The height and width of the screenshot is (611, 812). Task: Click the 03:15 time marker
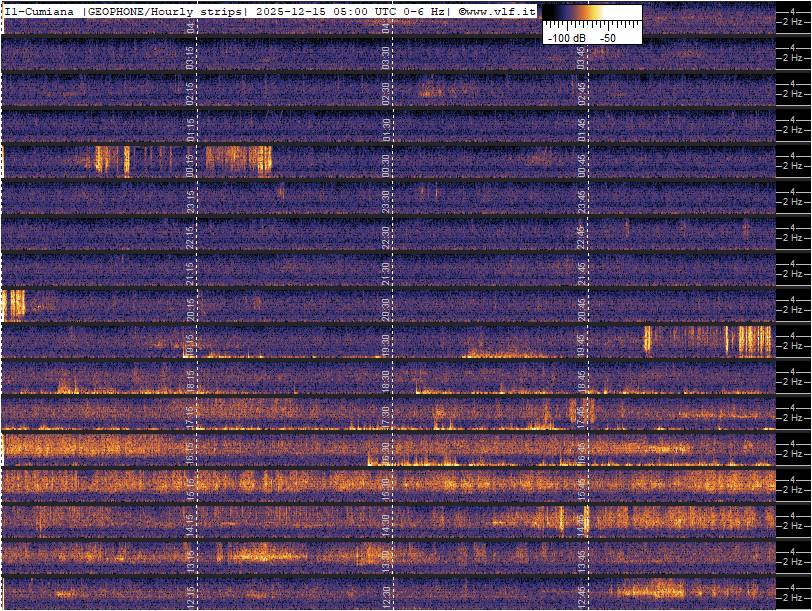190,58
